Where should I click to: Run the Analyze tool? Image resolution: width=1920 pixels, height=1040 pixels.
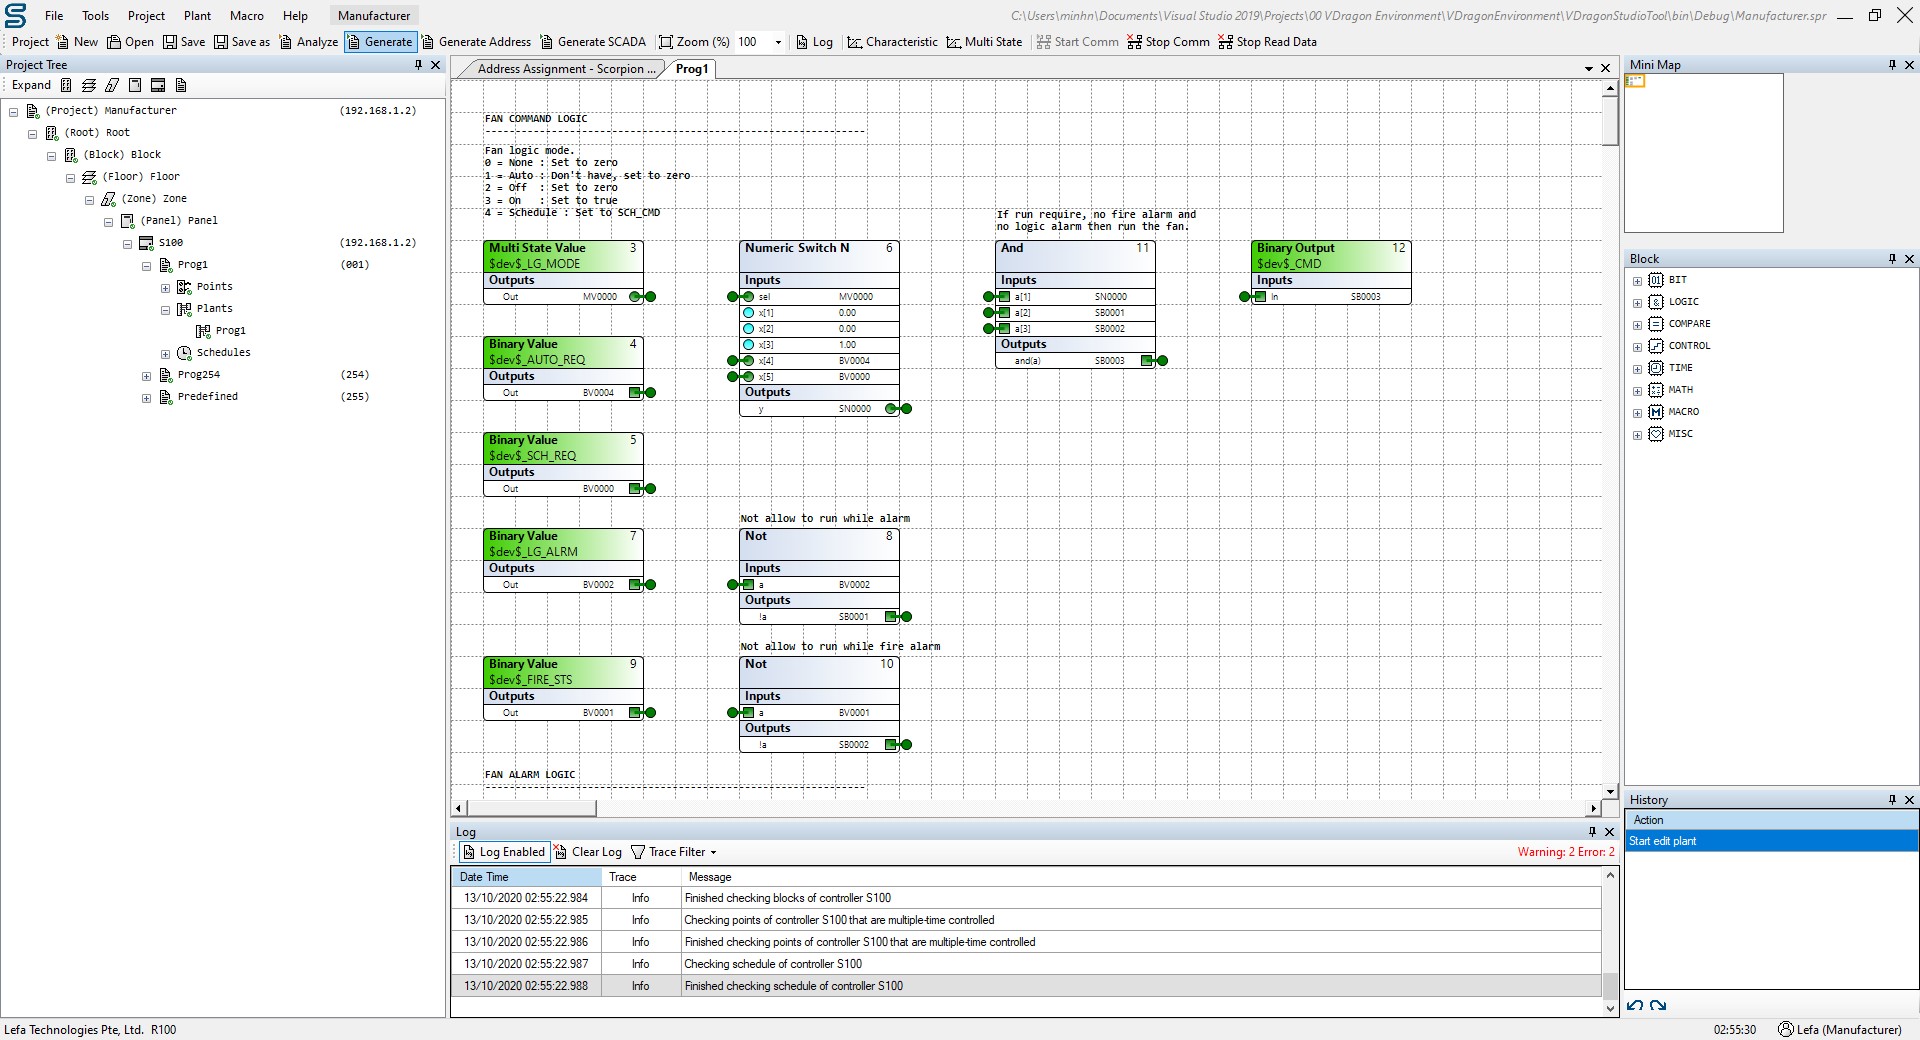[309, 42]
